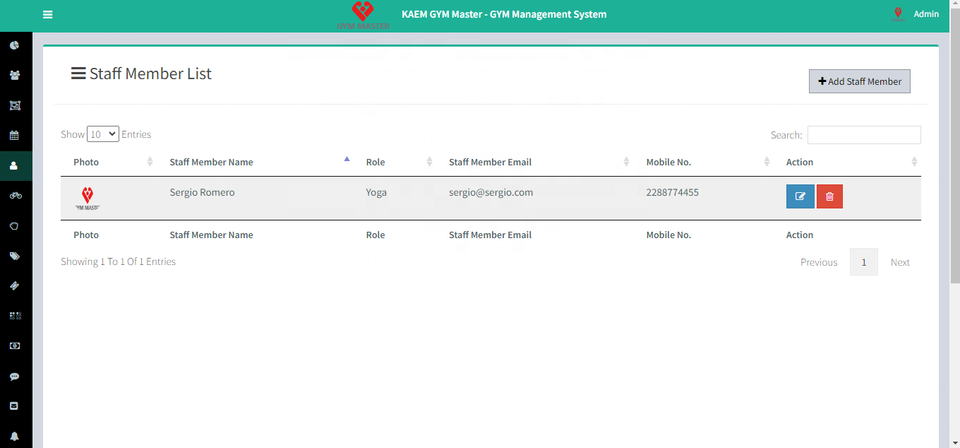
Task: Go to Next page of entries
Action: [x=899, y=262]
